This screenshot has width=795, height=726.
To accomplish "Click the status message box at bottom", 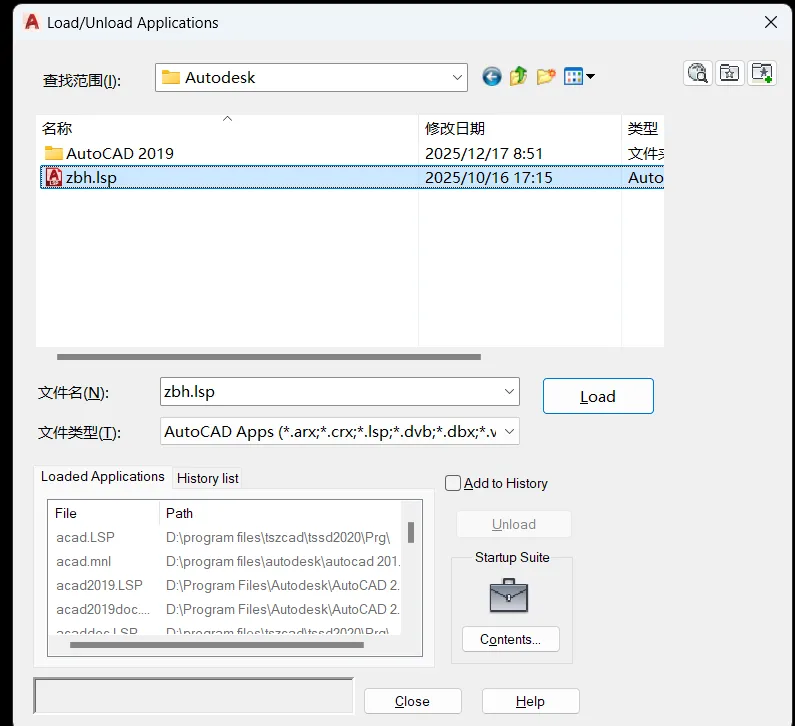I will click(194, 695).
